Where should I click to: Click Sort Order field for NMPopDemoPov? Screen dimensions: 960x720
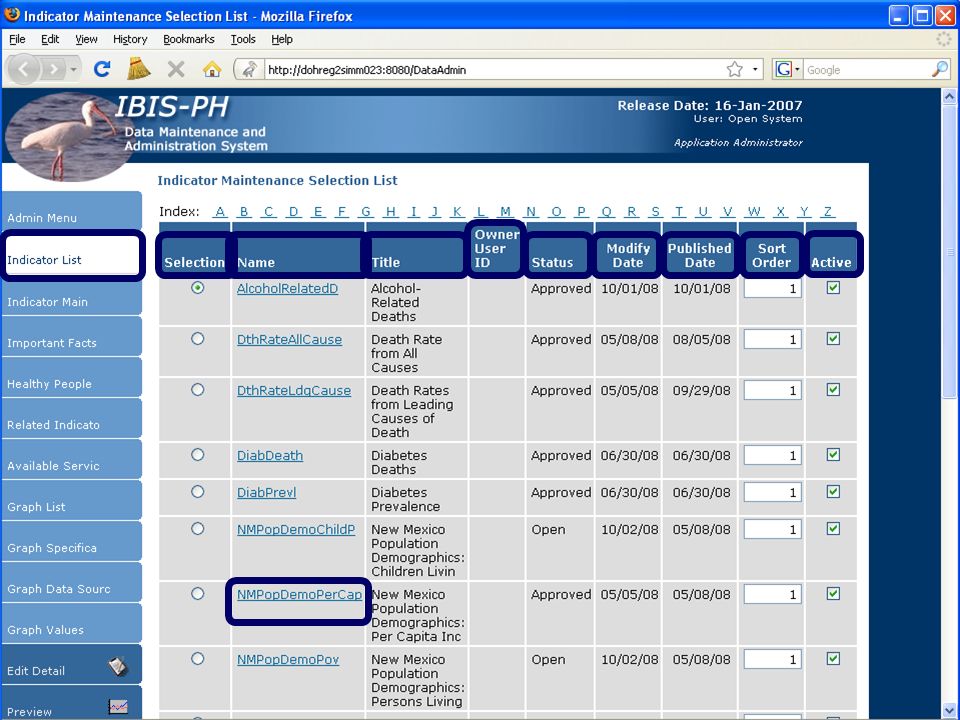(772, 659)
